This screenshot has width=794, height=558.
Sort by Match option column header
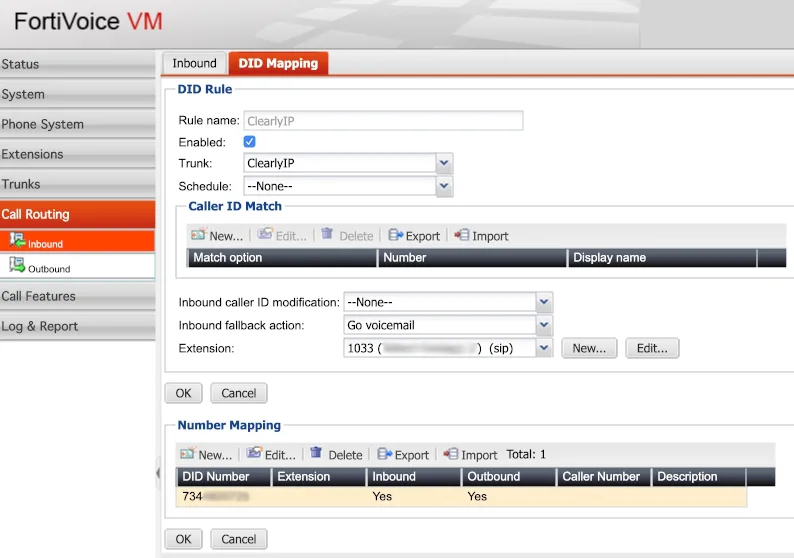282,258
